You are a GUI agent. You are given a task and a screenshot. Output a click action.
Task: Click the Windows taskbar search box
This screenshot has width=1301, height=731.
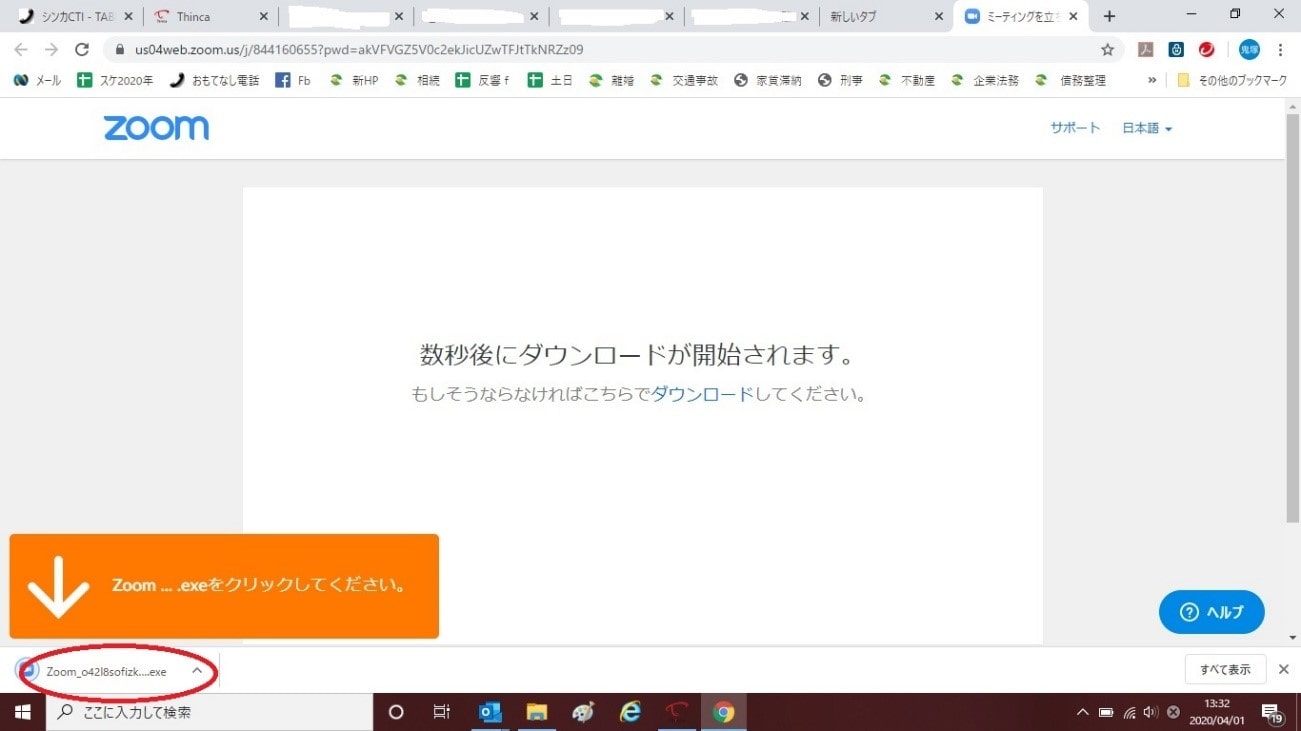click(209, 712)
